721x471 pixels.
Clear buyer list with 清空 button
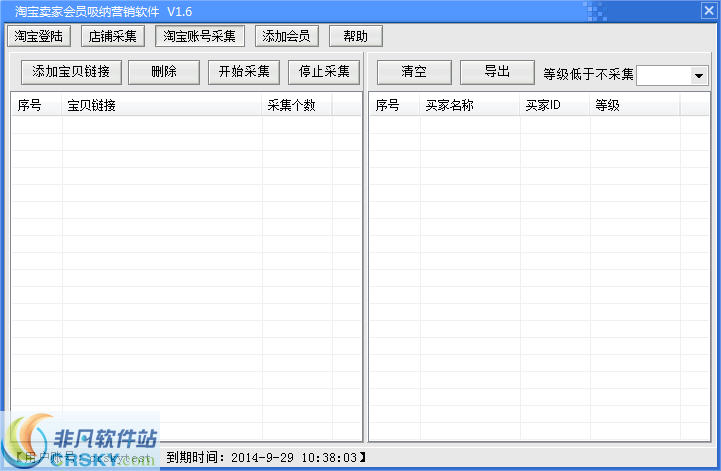click(x=414, y=72)
